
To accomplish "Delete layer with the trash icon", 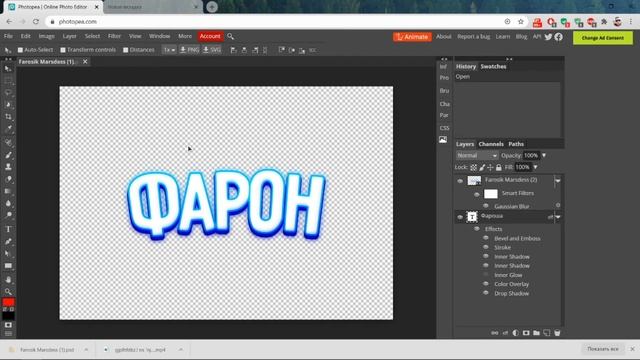I will 557,333.
